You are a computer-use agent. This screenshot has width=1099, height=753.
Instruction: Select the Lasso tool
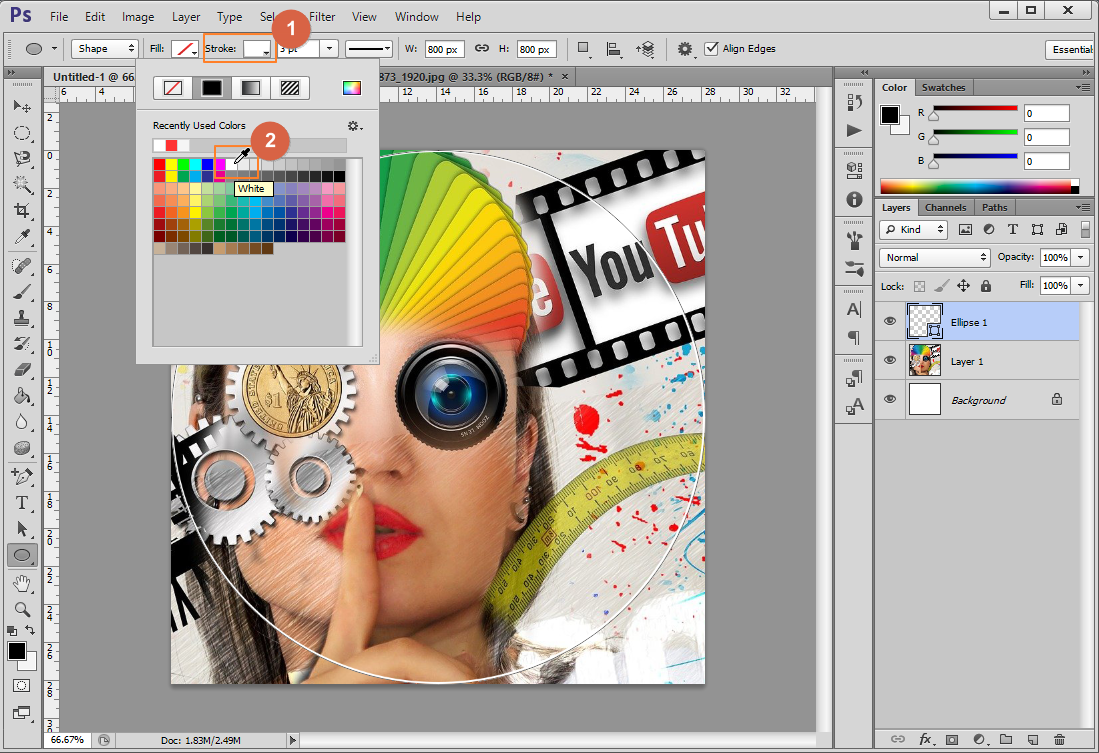click(22, 158)
